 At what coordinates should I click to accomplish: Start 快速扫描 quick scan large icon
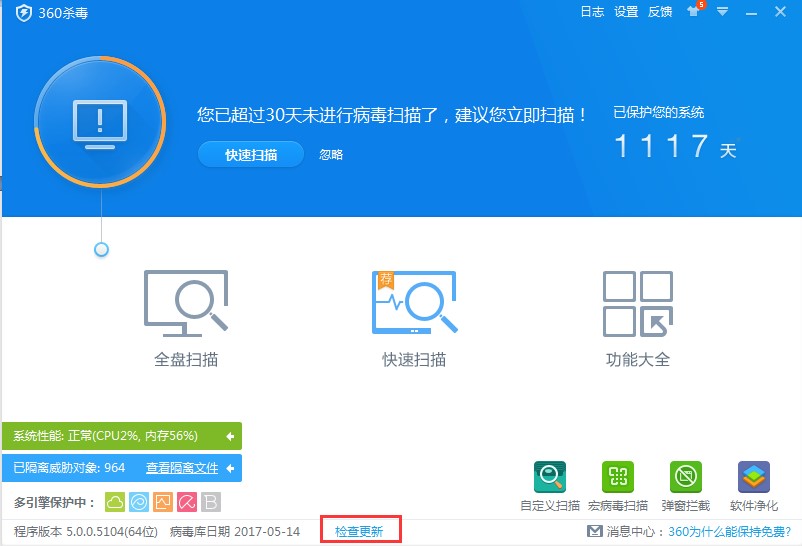coord(414,302)
